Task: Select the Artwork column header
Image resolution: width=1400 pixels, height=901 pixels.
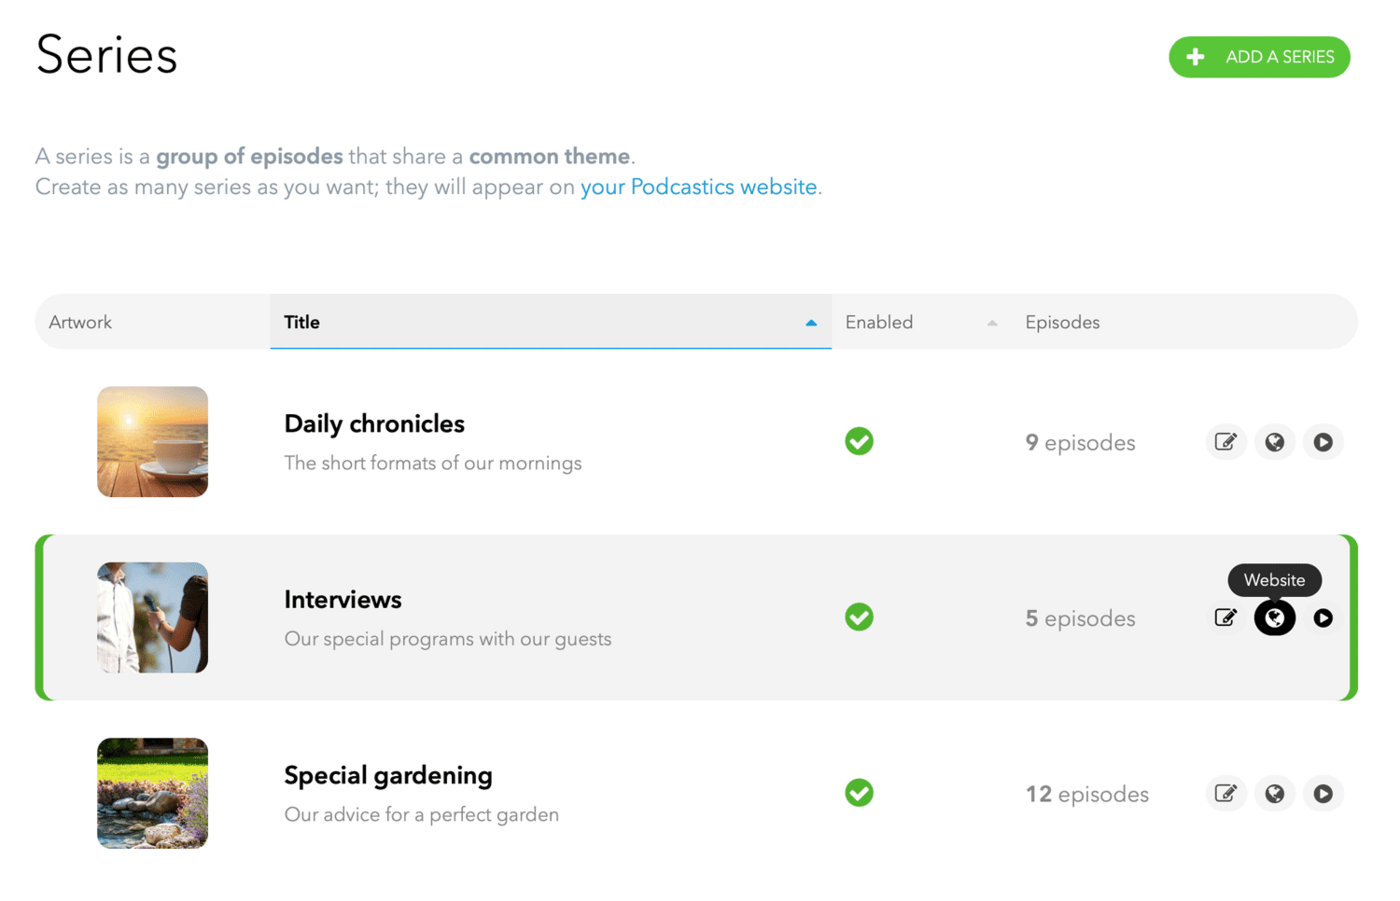Action: coord(80,322)
